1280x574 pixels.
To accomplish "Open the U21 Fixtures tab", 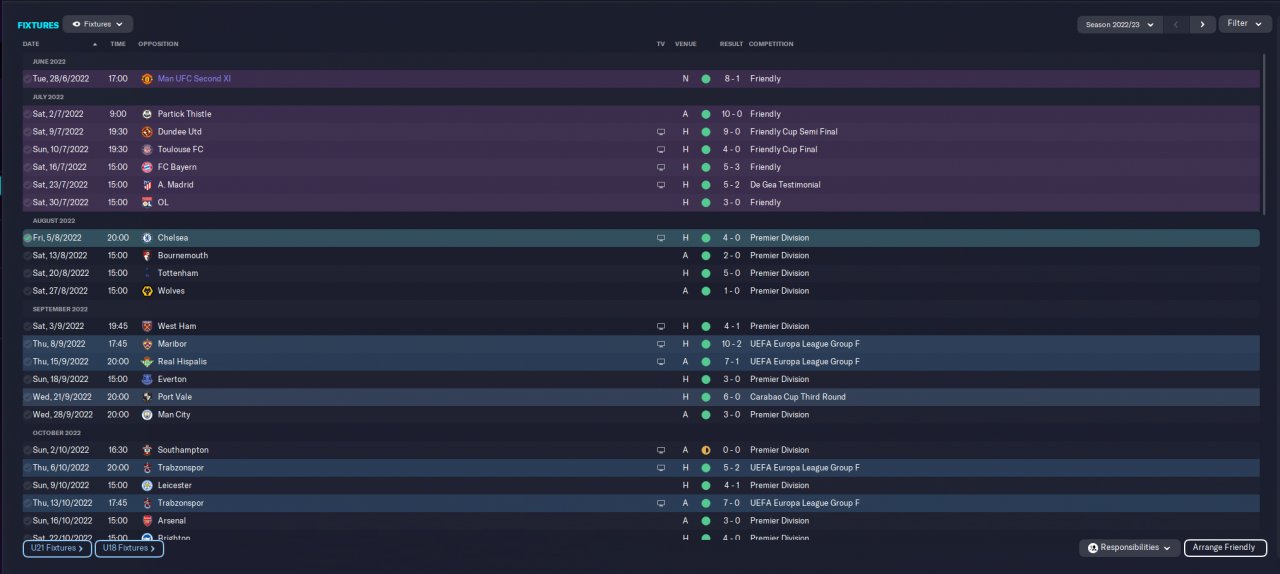I will point(57,548).
